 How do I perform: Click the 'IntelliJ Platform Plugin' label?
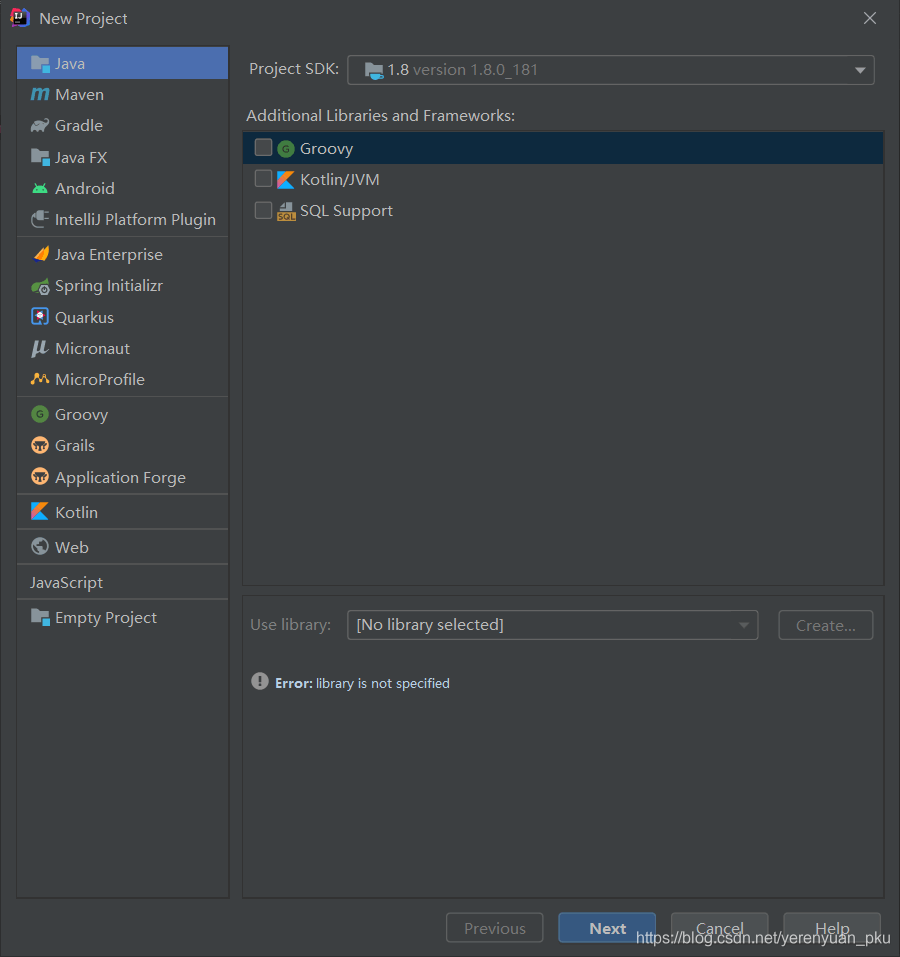click(x=135, y=220)
